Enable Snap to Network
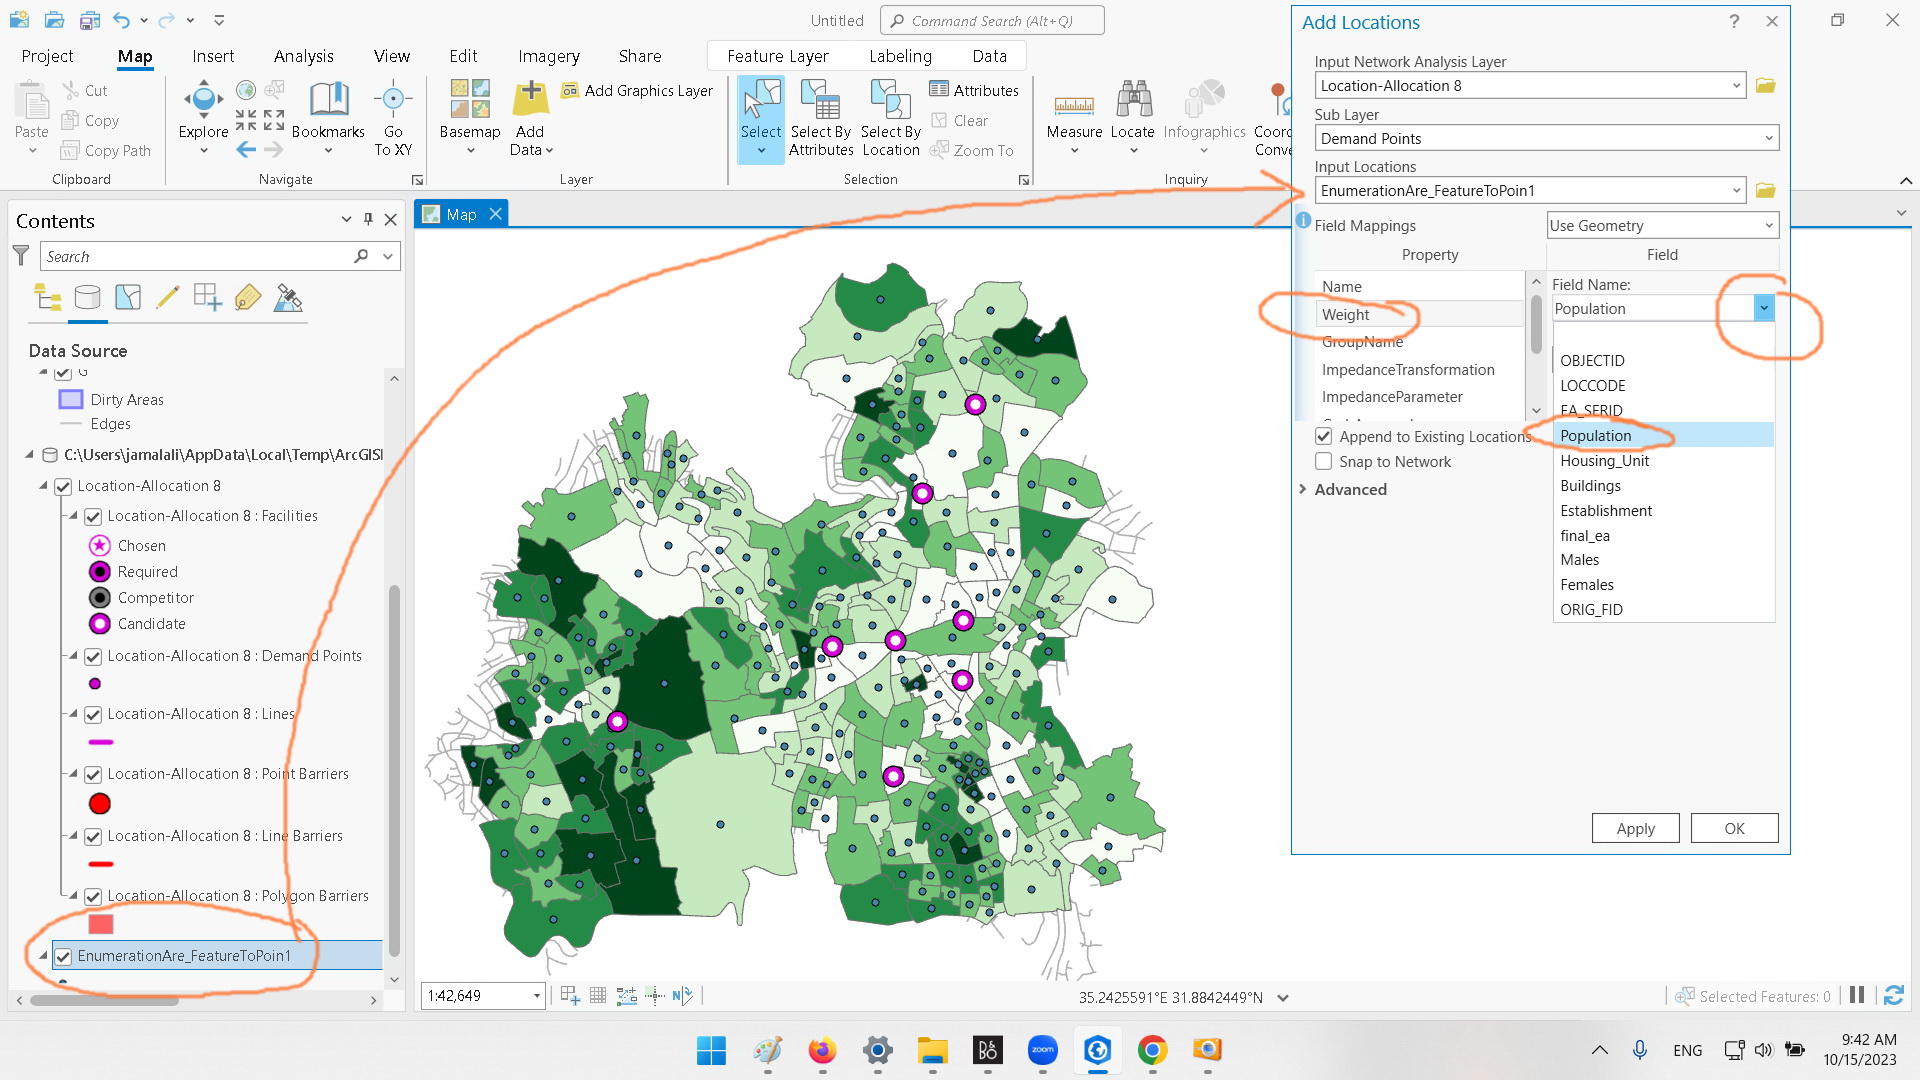1920x1080 pixels. pyautogui.click(x=1323, y=461)
